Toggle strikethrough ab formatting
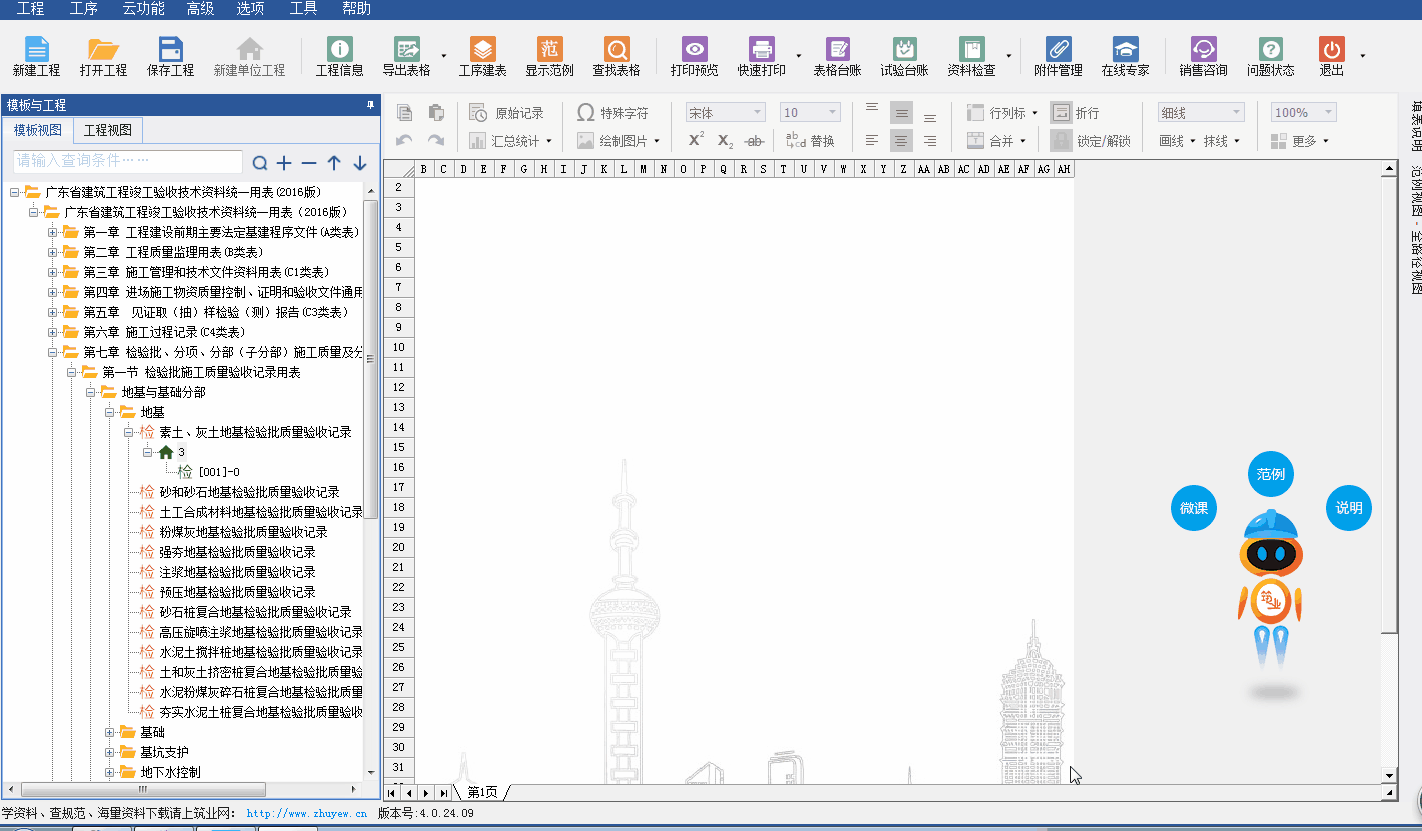This screenshot has width=1422, height=831. click(x=755, y=141)
